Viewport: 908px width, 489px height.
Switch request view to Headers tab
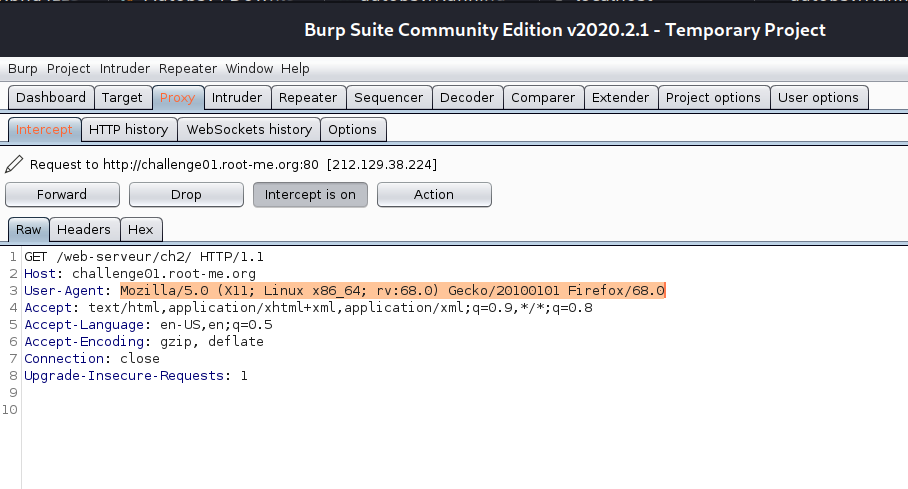click(84, 230)
